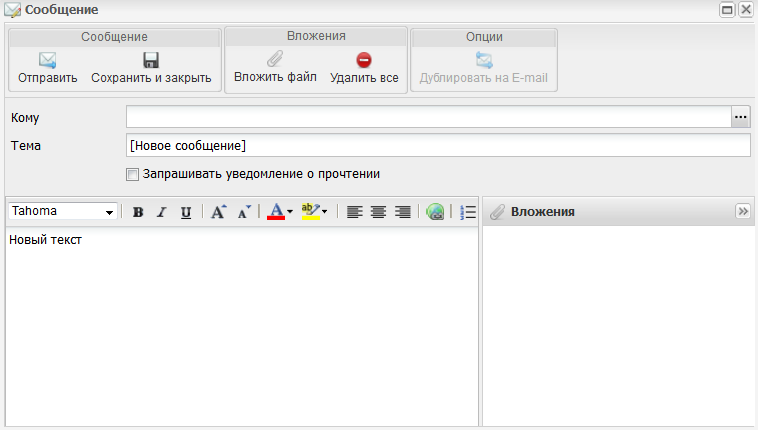The image size is (758, 430).
Task: Click the Кому recipient field
Action: pyautogui.click(x=428, y=117)
